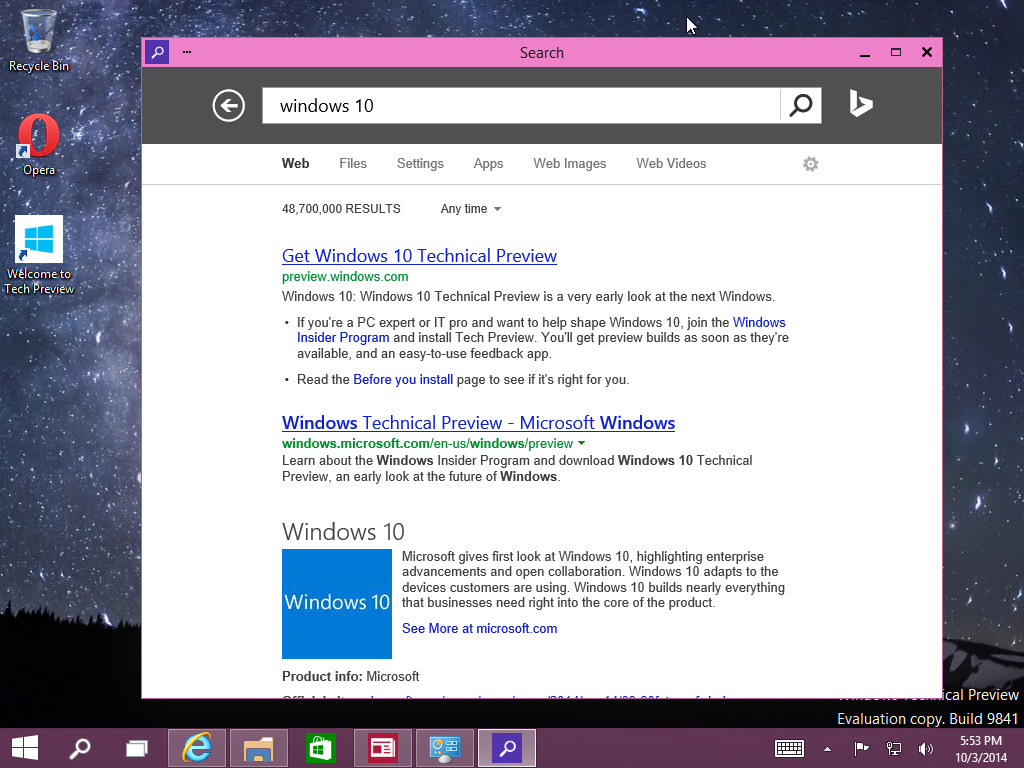Viewport: 1024px width, 768px height.
Task: Minimize the Search window
Action: point(865,53)
